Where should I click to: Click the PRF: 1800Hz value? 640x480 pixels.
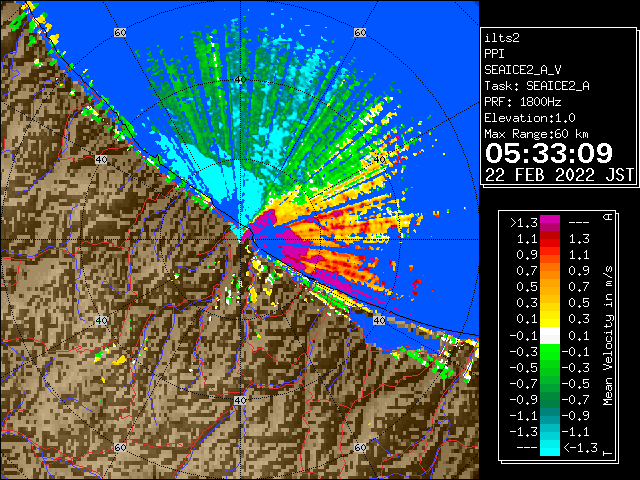click(x=522, y=102)
